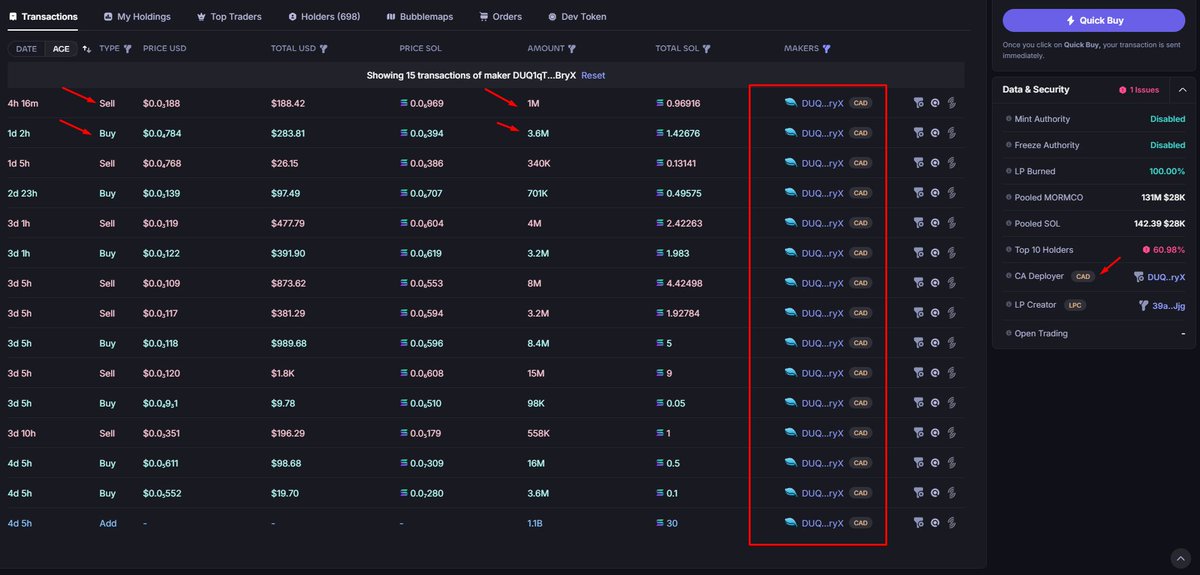Viewport: 1200px width, 575px height.
Task: Maker filter icon in the $477.79 row
Action: [x=918, y=223]
